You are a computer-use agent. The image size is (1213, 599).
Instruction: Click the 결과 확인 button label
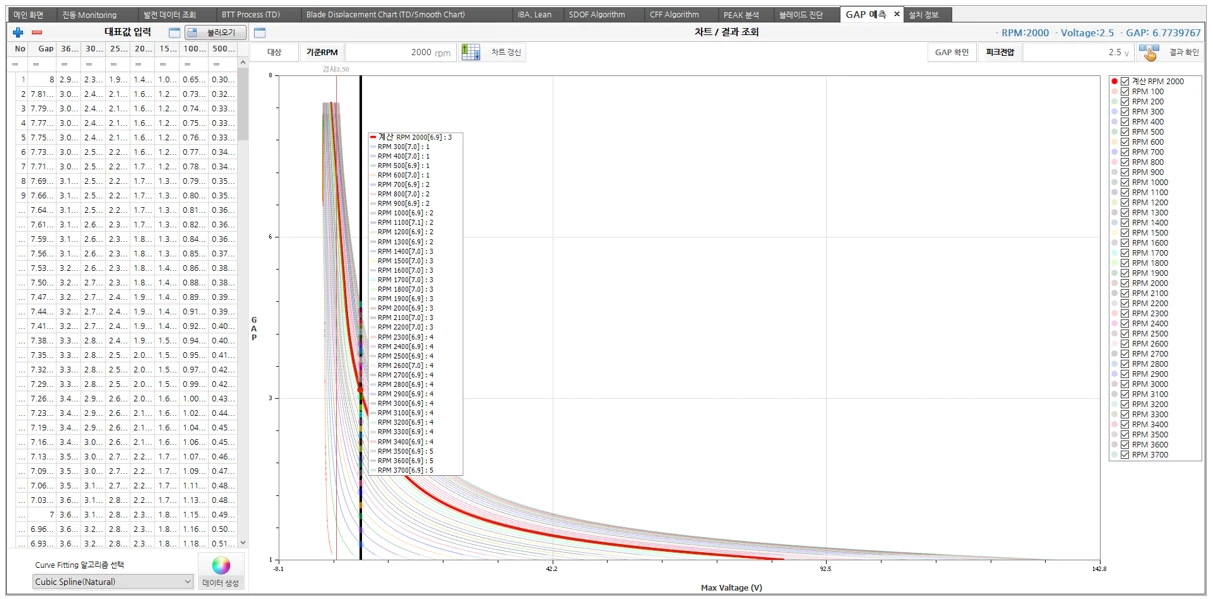click(1183, 52)
